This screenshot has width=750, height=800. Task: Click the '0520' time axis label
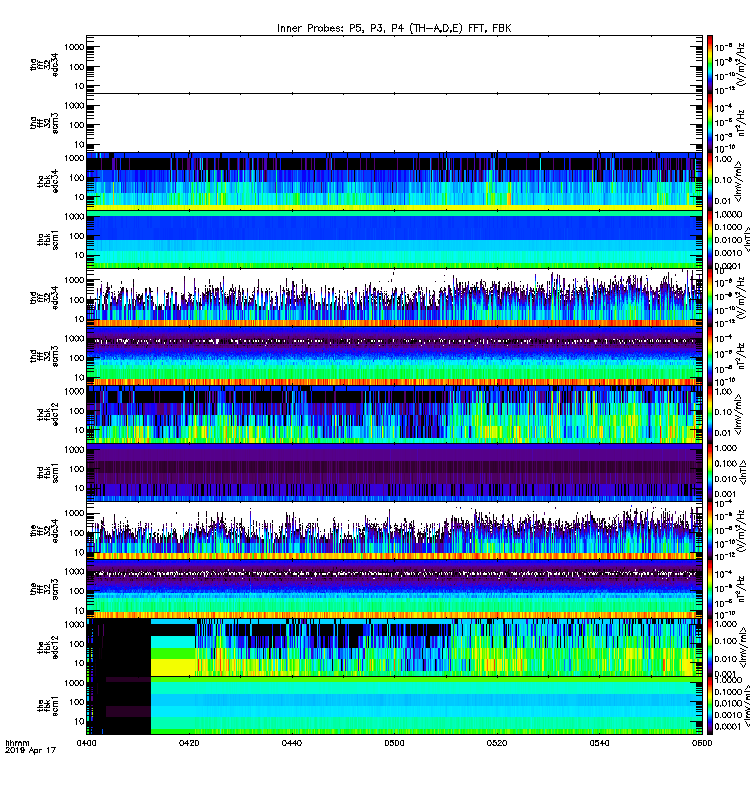click(497, 743)
